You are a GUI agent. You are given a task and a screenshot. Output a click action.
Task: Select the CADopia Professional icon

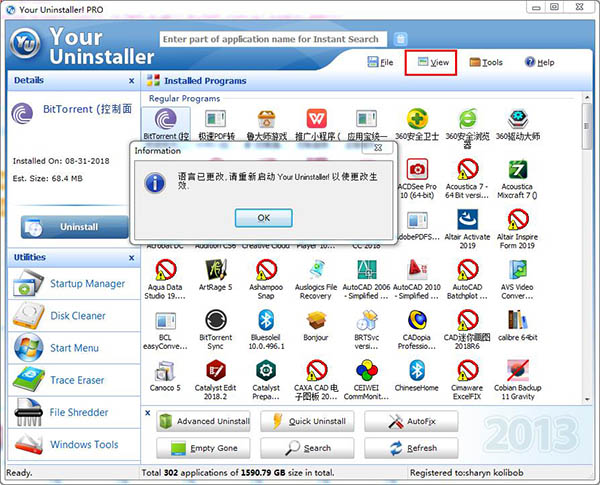pyautogui.click(x=417, y=320)
